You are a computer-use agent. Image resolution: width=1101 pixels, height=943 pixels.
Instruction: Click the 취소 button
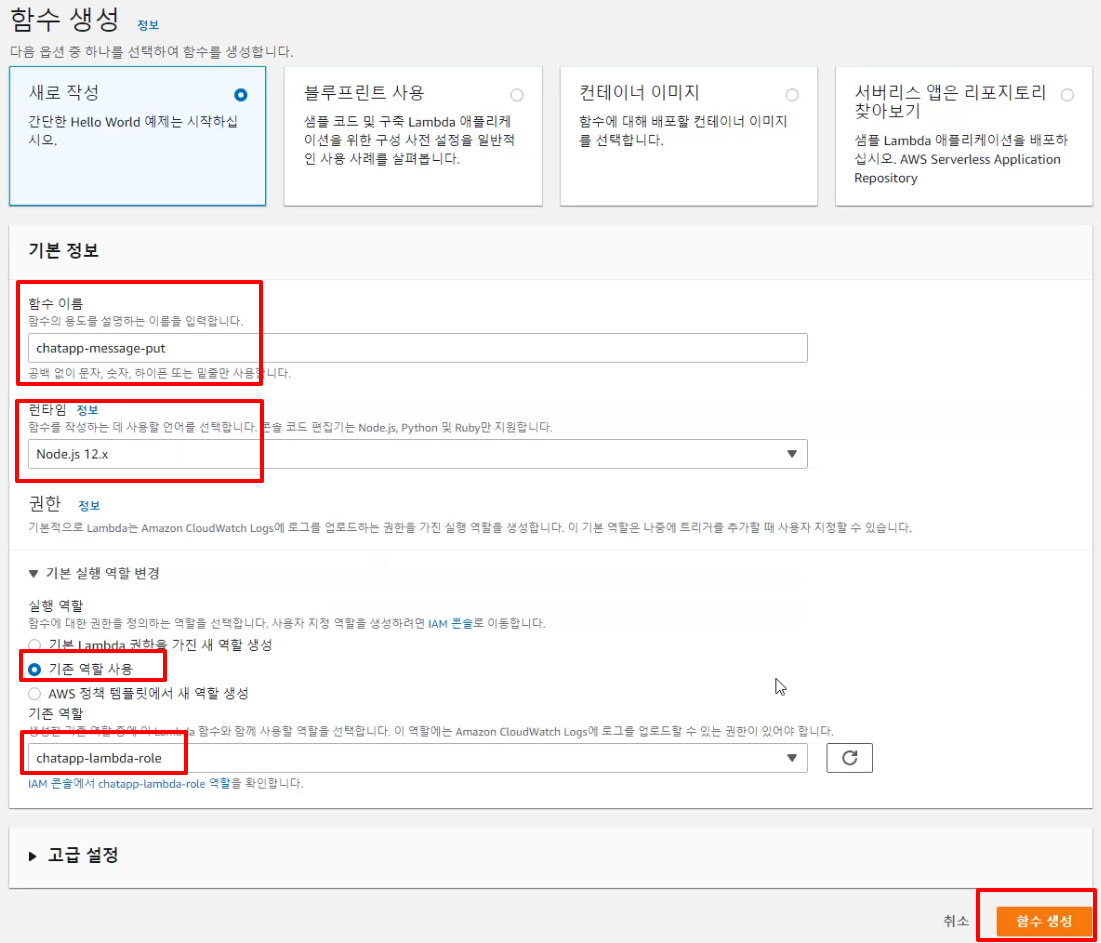pos(956,921)
